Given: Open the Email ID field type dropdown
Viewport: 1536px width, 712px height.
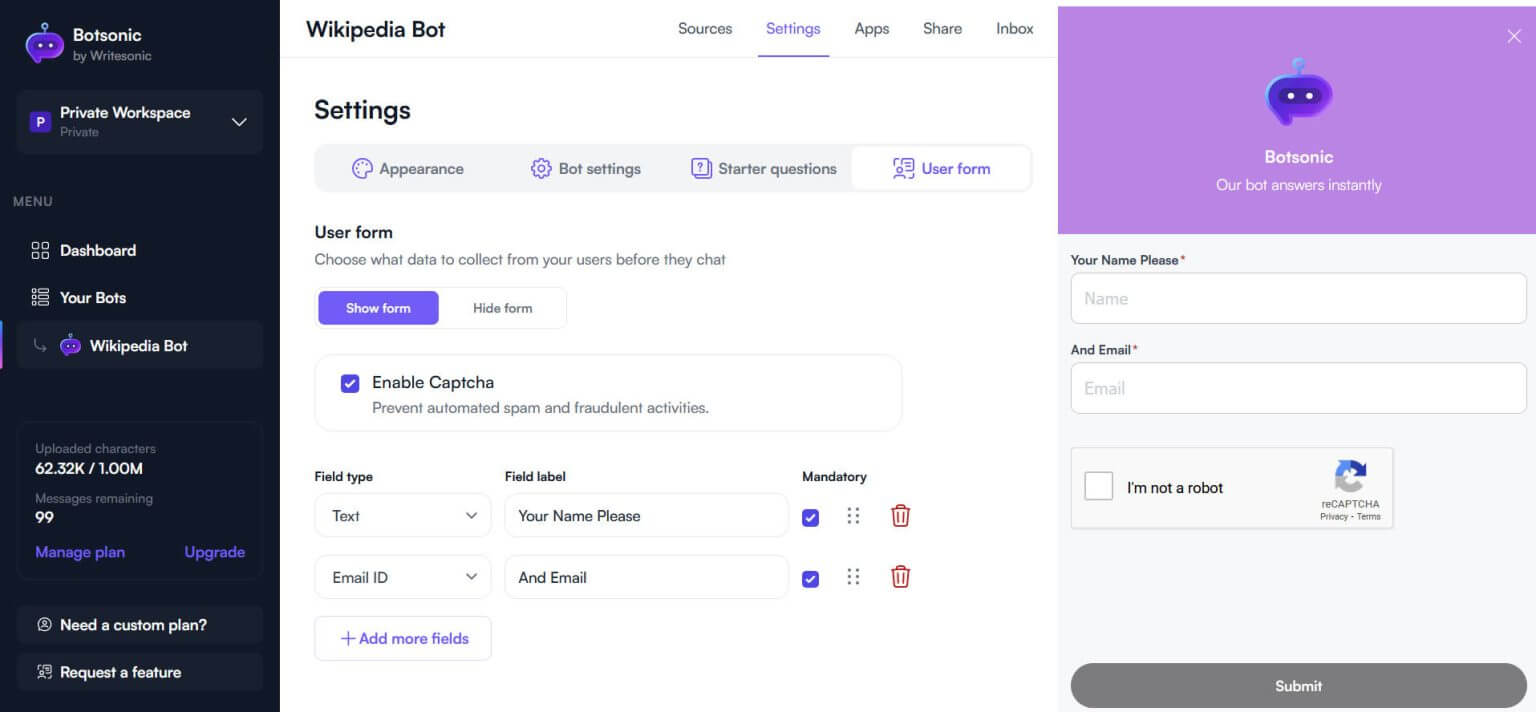Looking at the screenshot, I should [x=402, y=577].
